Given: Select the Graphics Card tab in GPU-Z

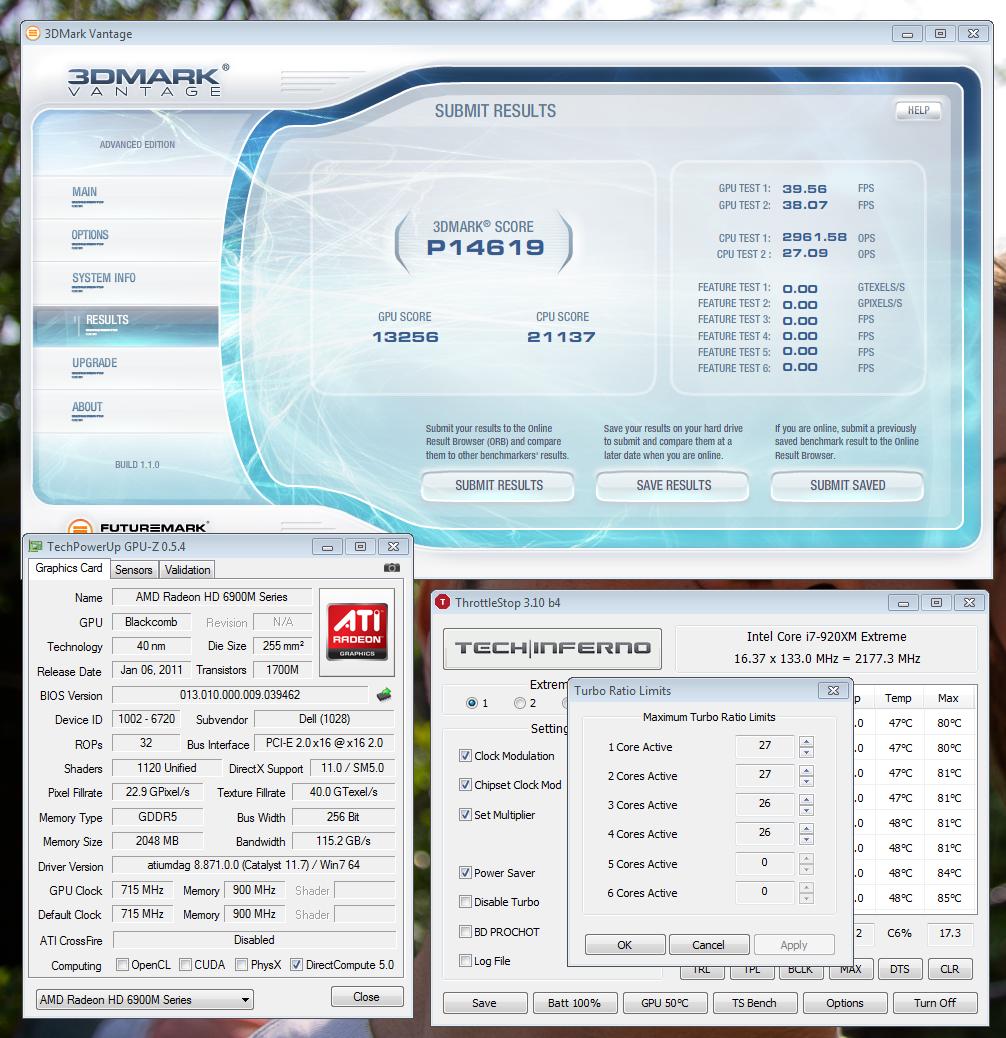Looking at the screenshot, I should [x=69, y=568].
